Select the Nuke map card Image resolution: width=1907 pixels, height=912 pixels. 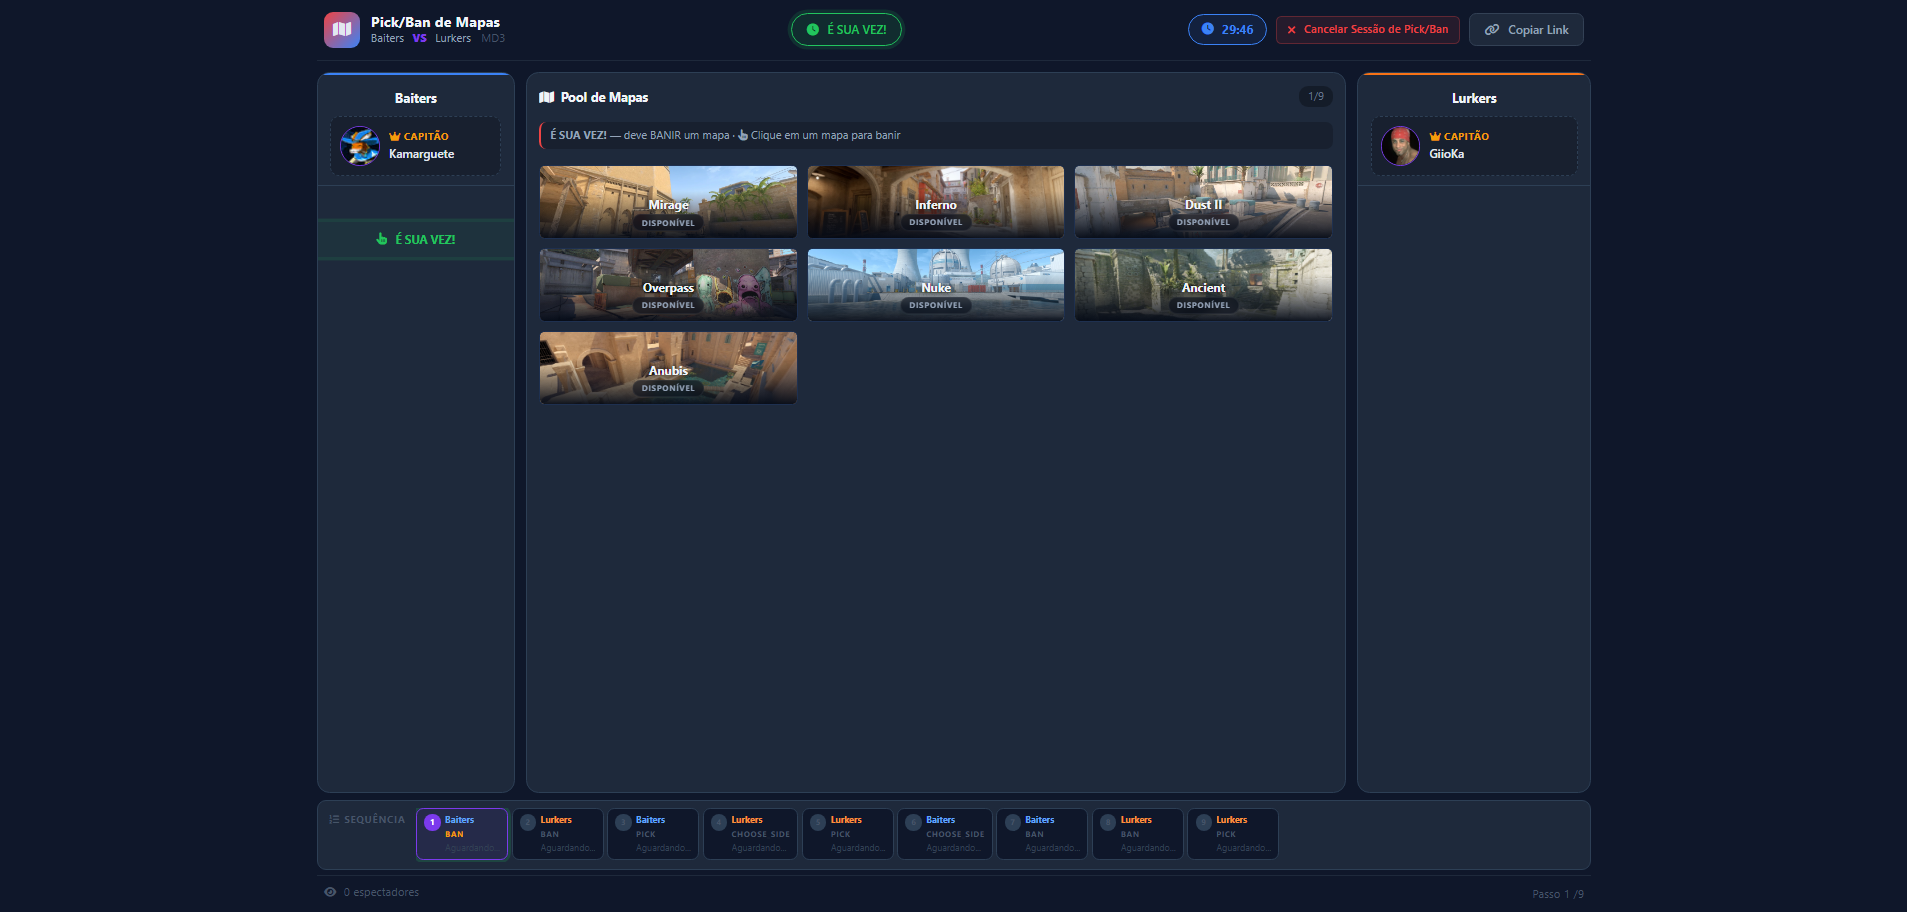(x=935, y=284)
